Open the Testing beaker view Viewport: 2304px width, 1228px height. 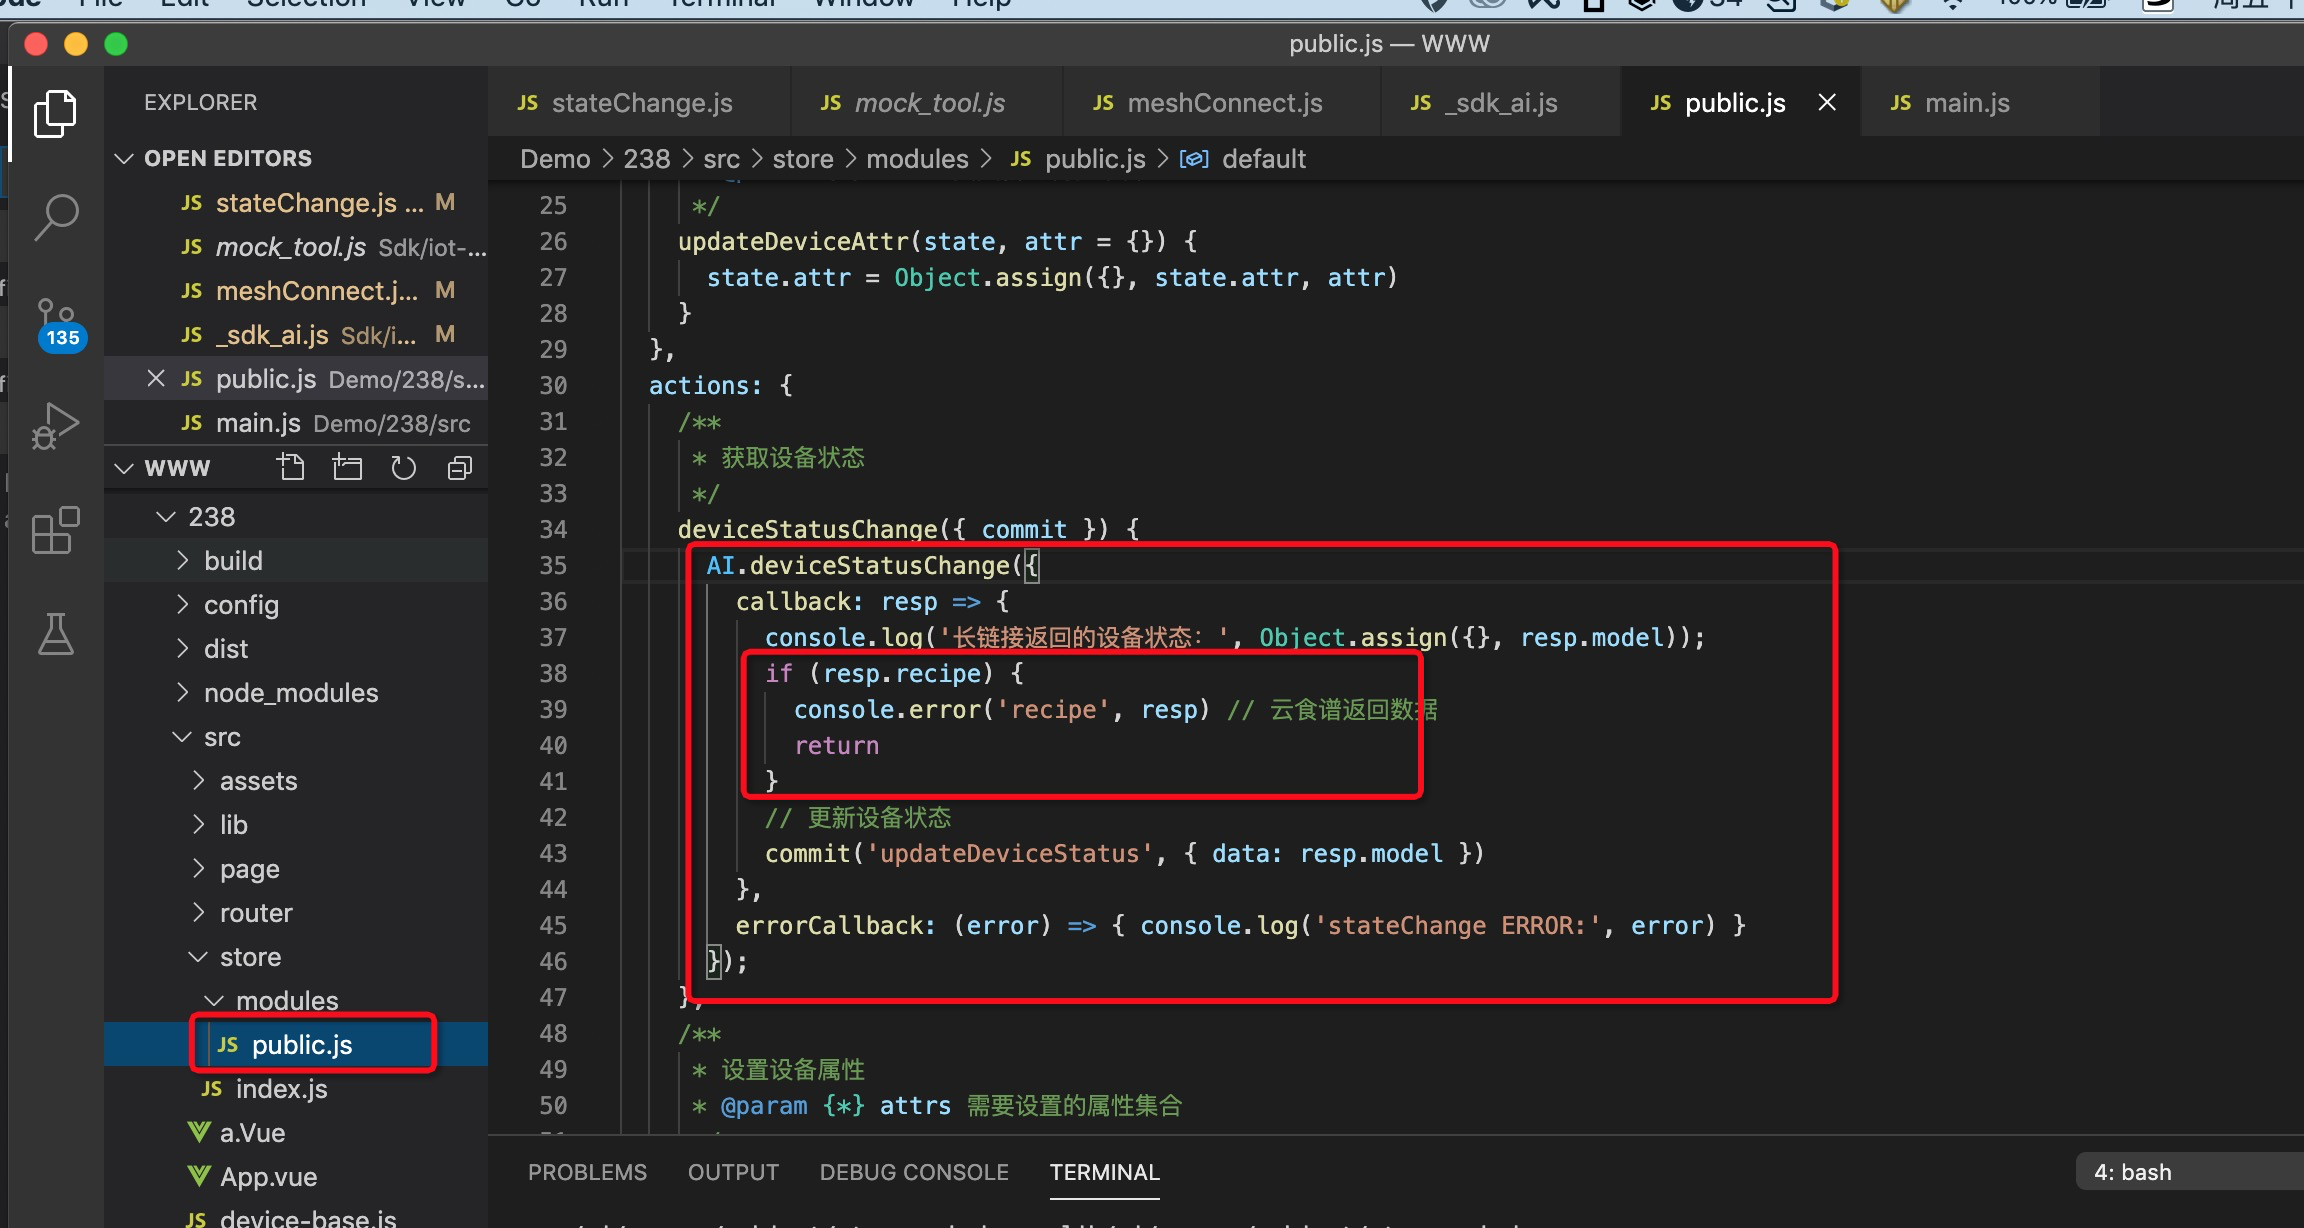[55, 634]
